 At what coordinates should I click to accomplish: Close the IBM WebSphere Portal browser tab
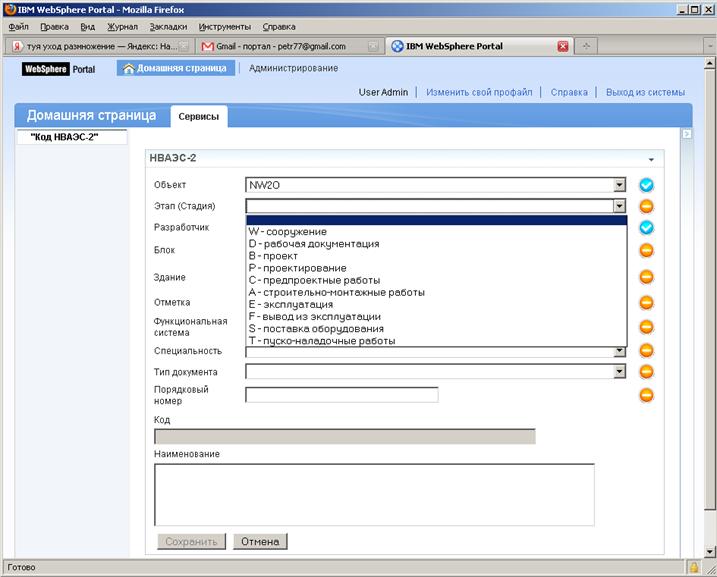(x=563, y=46)
